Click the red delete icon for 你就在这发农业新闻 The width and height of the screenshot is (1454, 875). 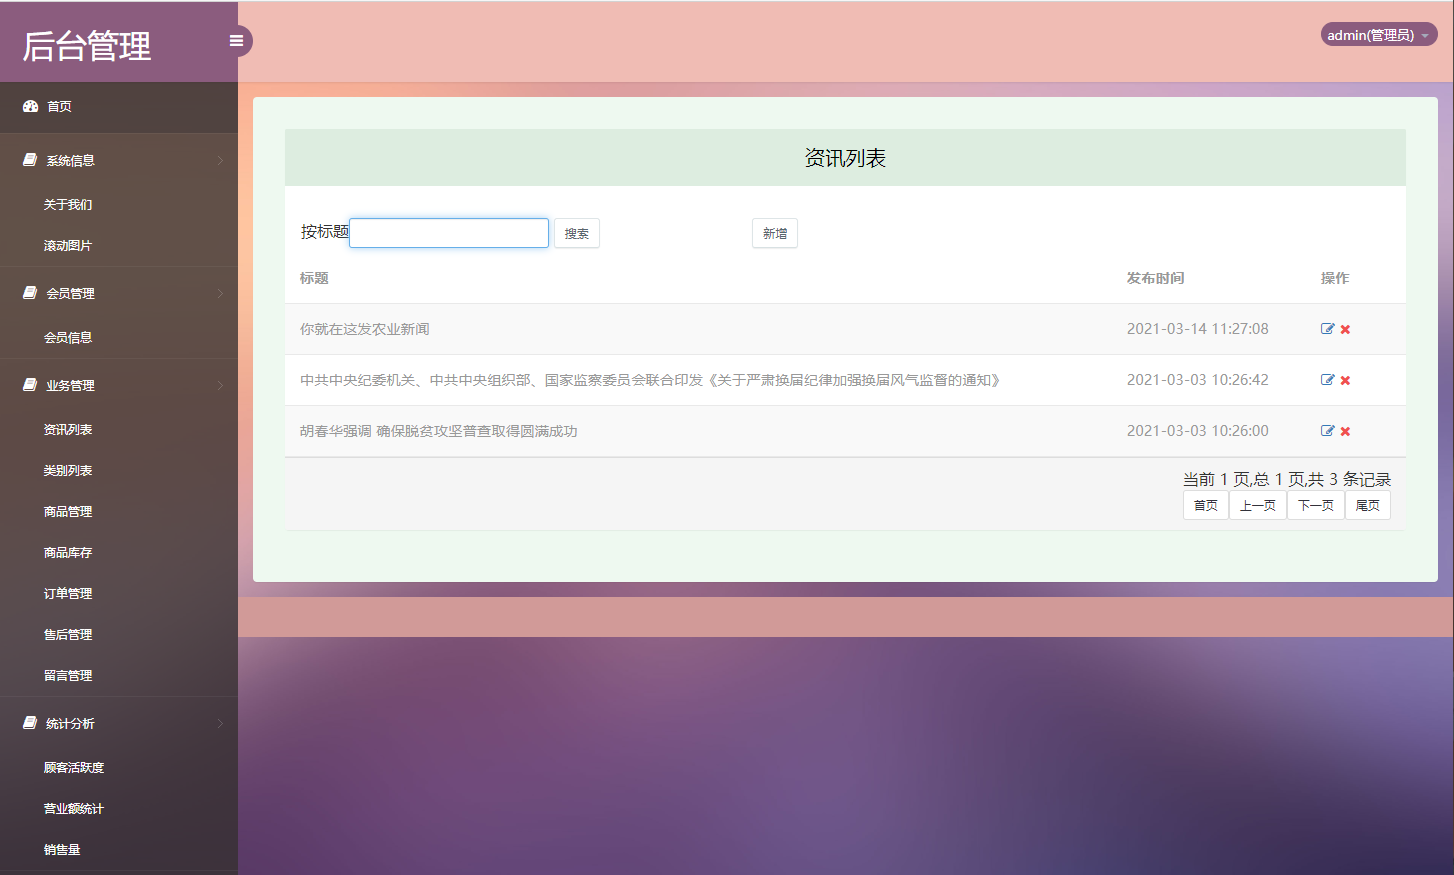coord(1345,328)
